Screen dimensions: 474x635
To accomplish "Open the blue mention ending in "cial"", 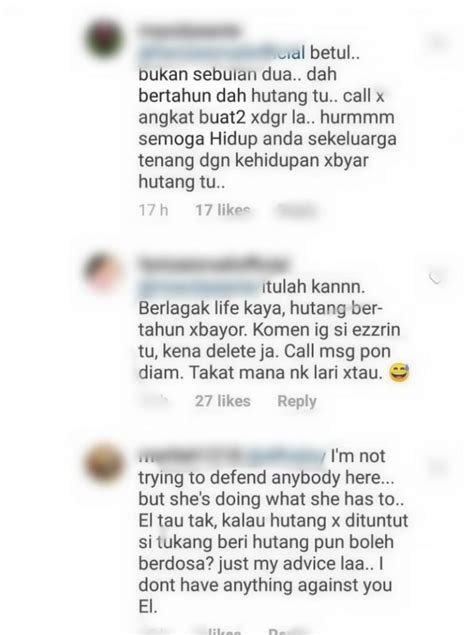I will coord(222,53).
